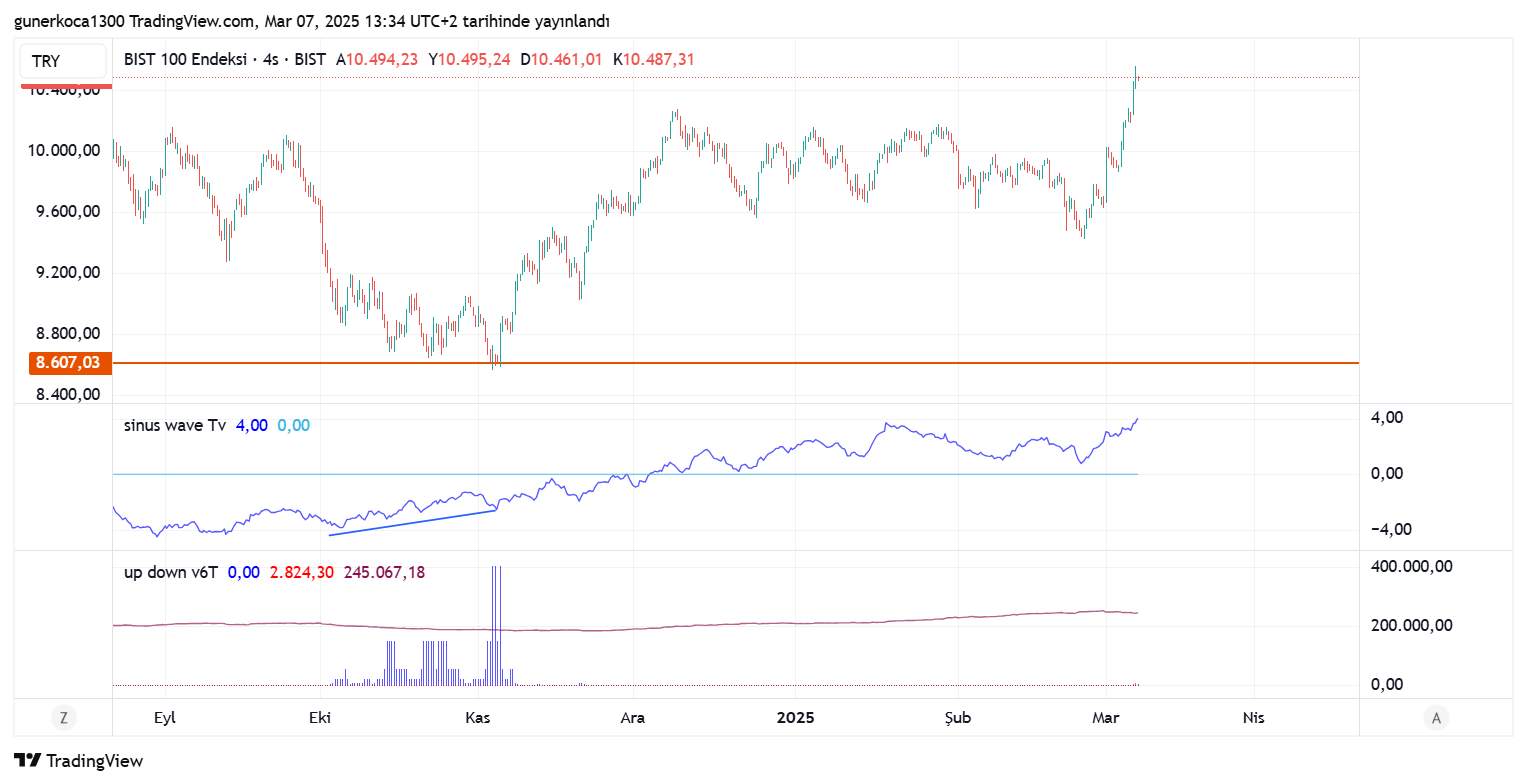Click the Z timezone button
1527x784 pixels.
pos(64,717)
